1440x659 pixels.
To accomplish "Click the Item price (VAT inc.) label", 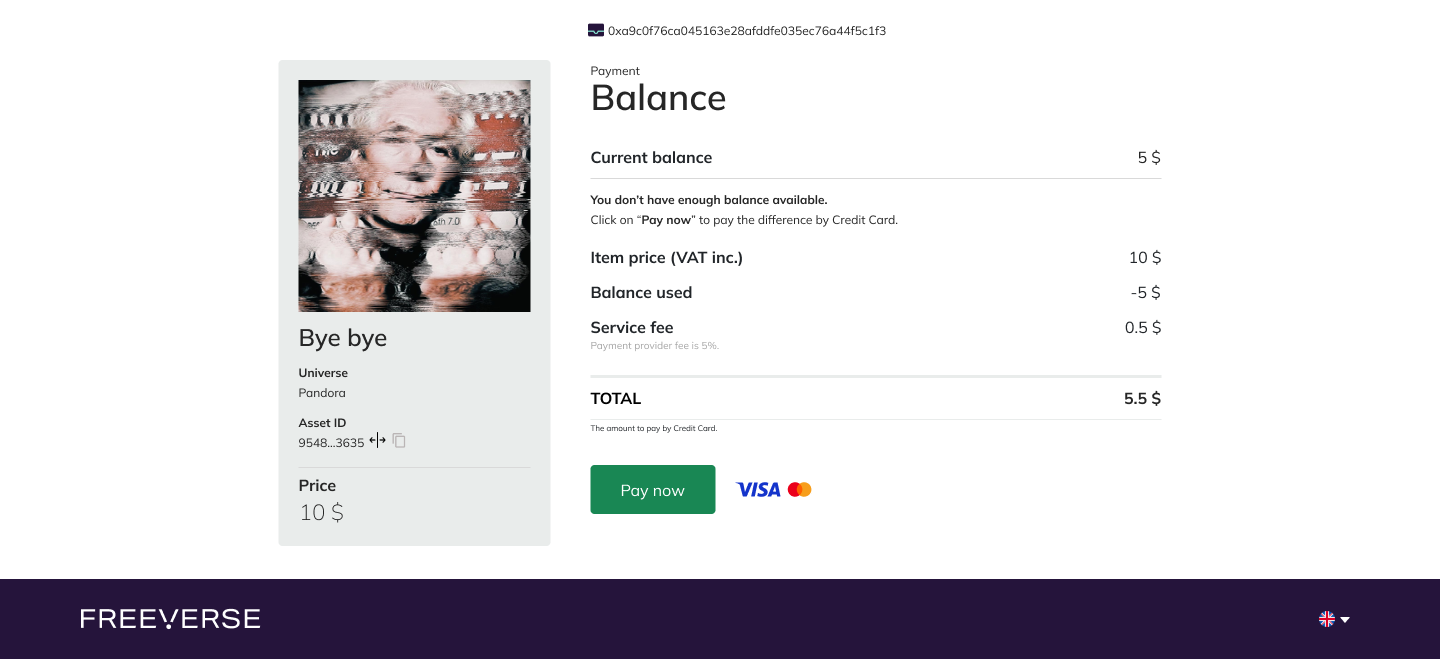I will pos(666,257).
